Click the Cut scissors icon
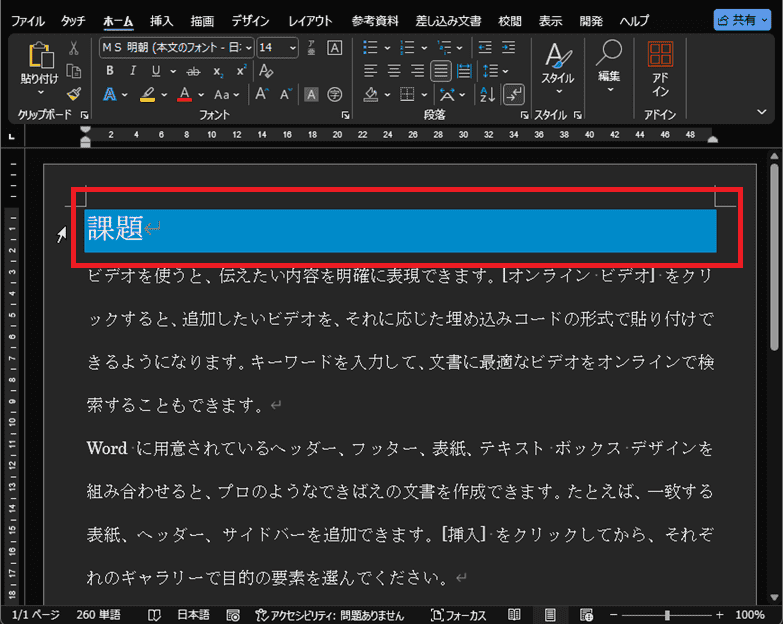This screenshot has width=783, height=624. (x=74, y=48)
